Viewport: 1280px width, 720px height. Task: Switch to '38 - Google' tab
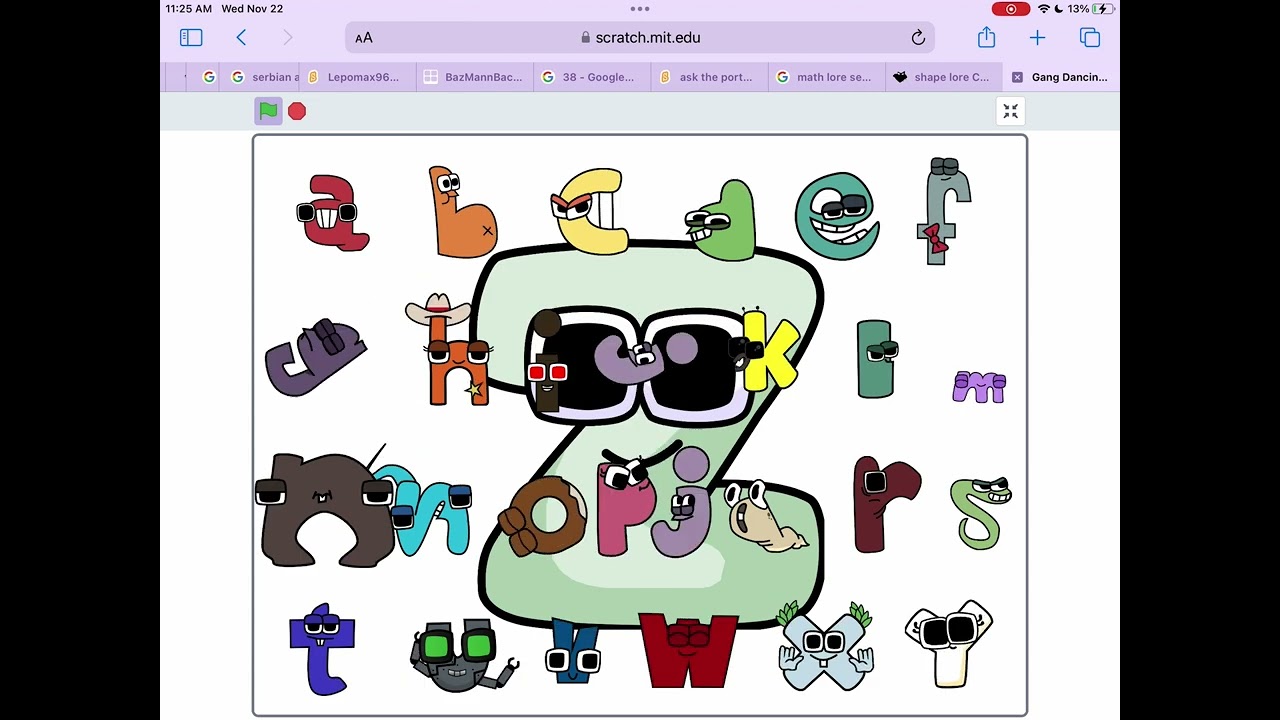point(592,77)
